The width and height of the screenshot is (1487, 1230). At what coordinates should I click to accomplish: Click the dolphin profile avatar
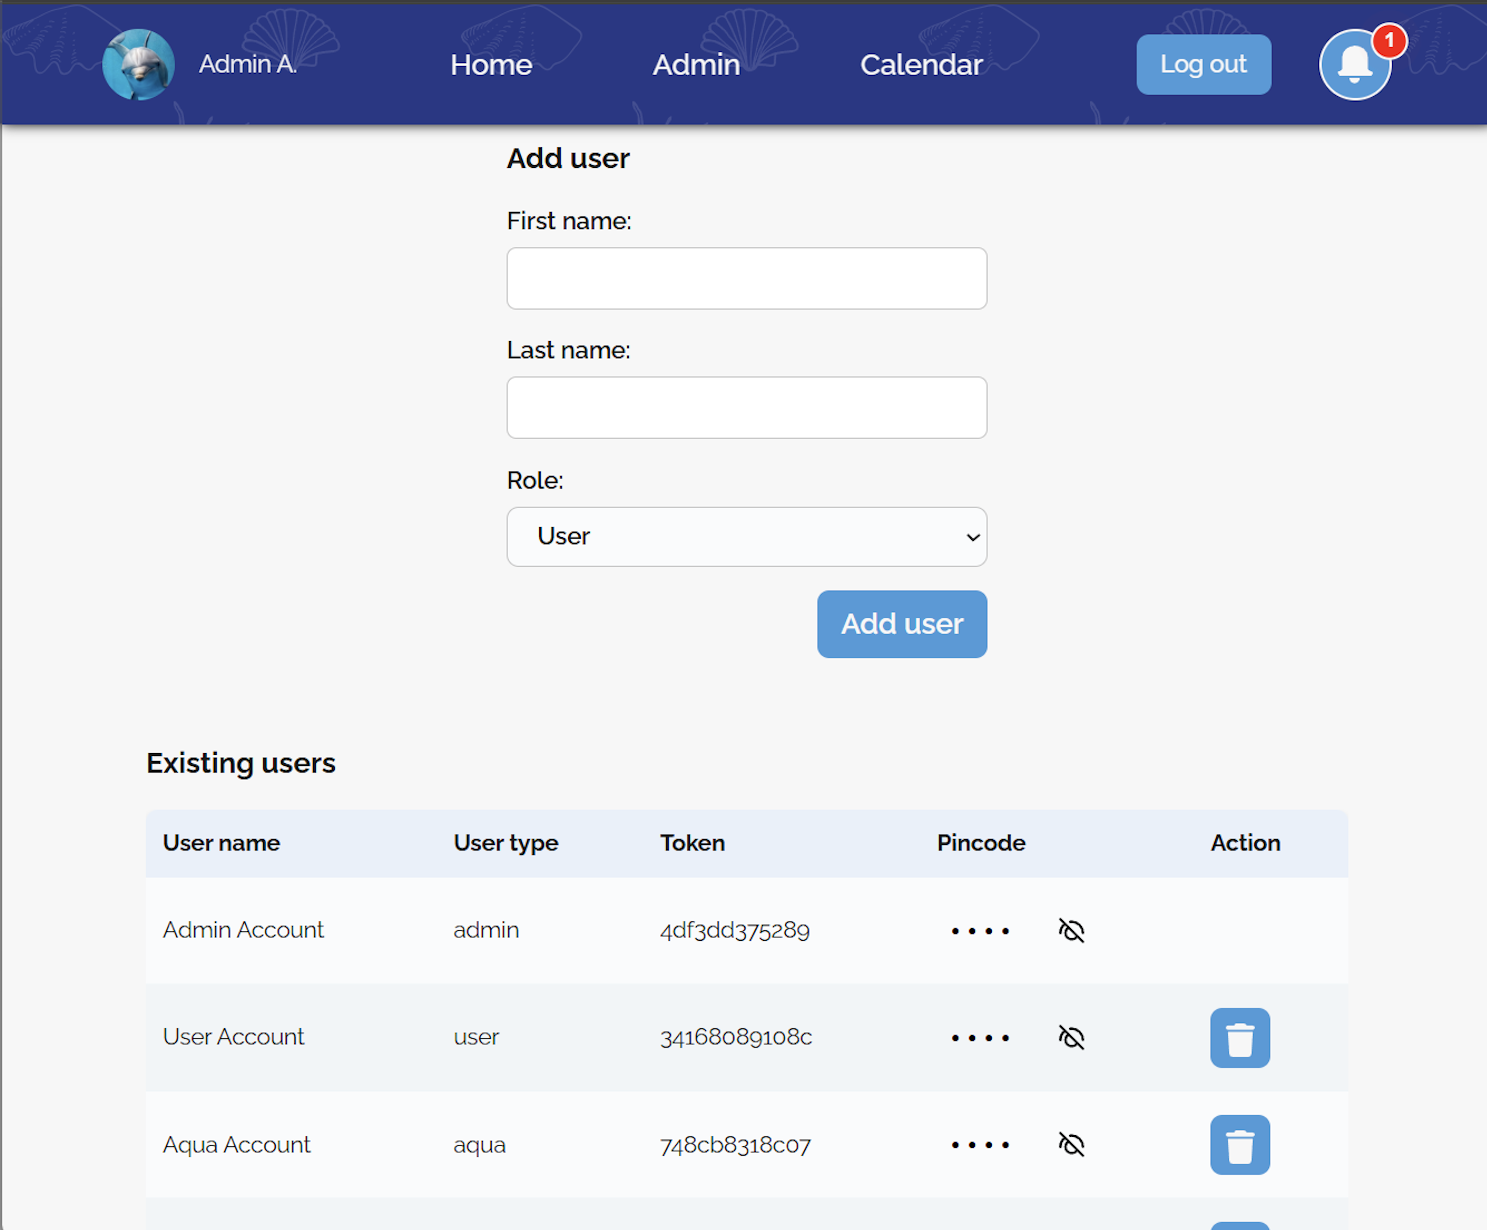[x=138, y=65]
